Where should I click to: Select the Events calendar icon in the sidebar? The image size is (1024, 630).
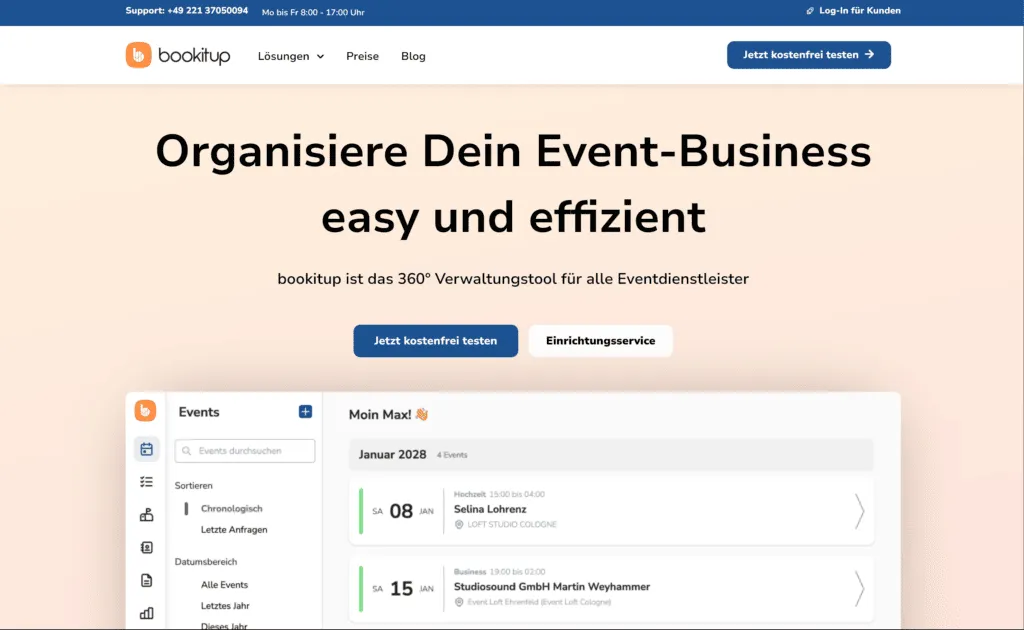[x=146, y=448]
